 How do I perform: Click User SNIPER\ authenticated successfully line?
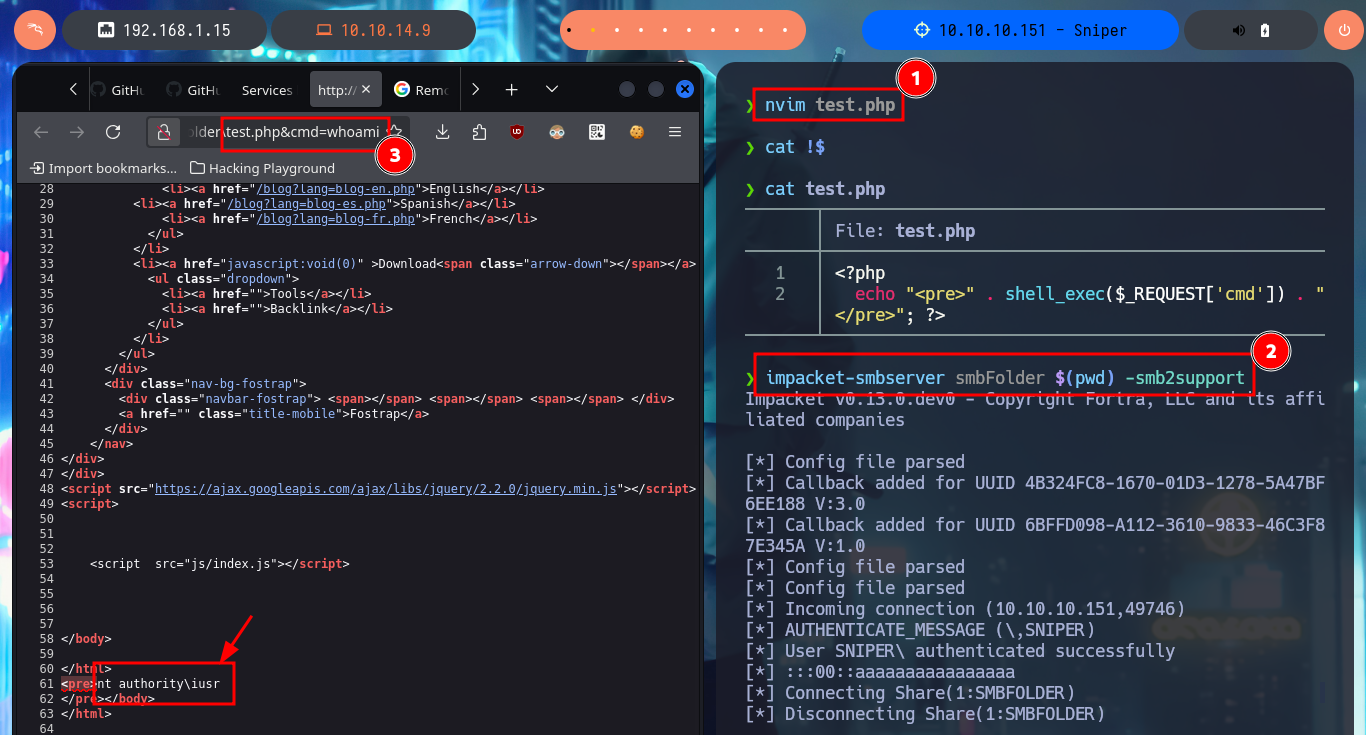click(x=960, y=651)
